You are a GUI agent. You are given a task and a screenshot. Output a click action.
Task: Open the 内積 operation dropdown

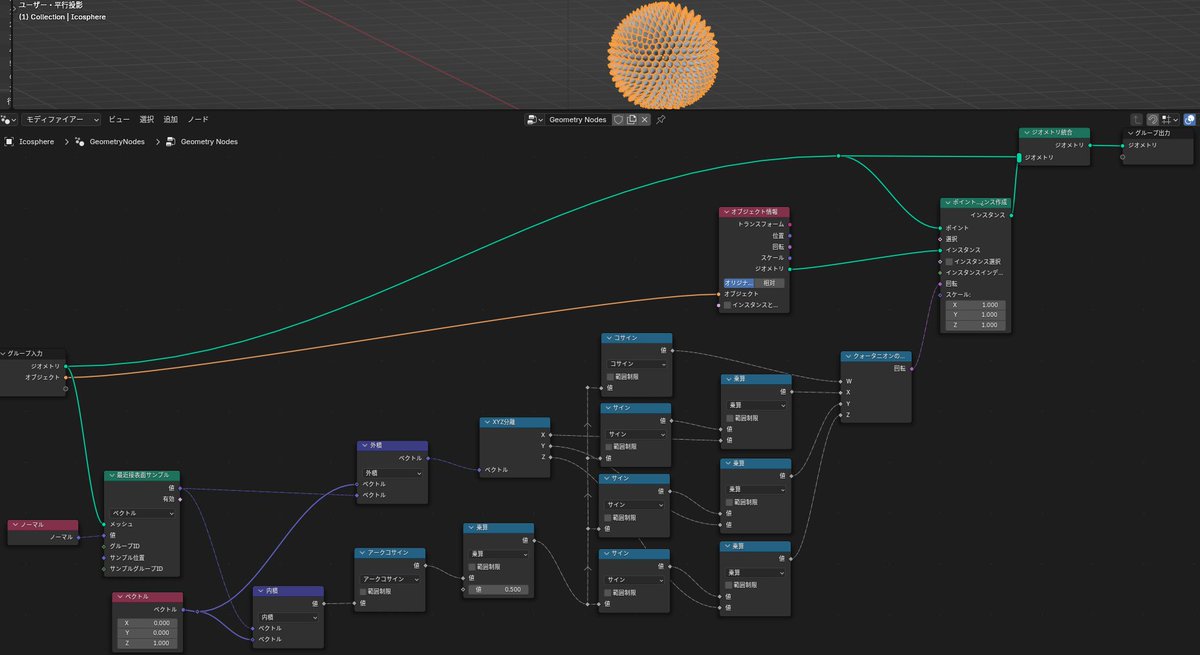[287, 617]
